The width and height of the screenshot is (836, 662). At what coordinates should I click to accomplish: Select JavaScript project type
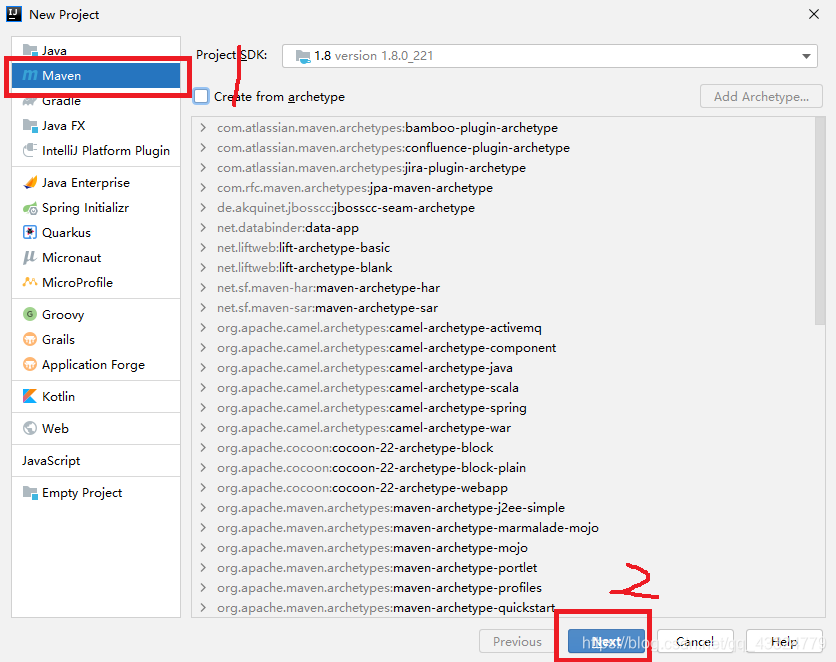tap(51, 461)
